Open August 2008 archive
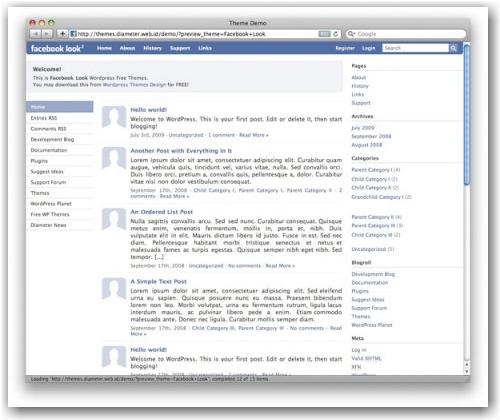The image size is (500, 420). tap(367, 145)
